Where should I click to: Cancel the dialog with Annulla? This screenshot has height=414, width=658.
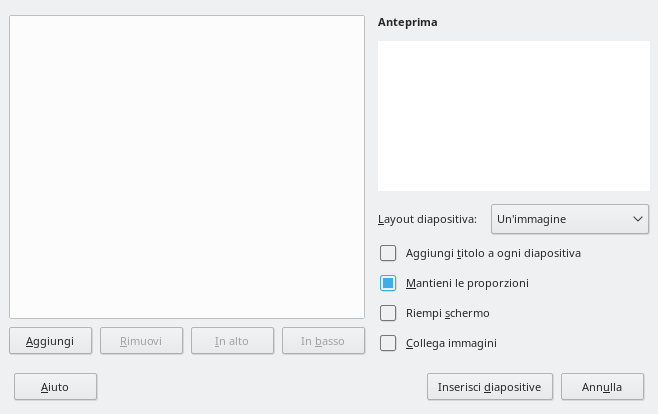602,387
